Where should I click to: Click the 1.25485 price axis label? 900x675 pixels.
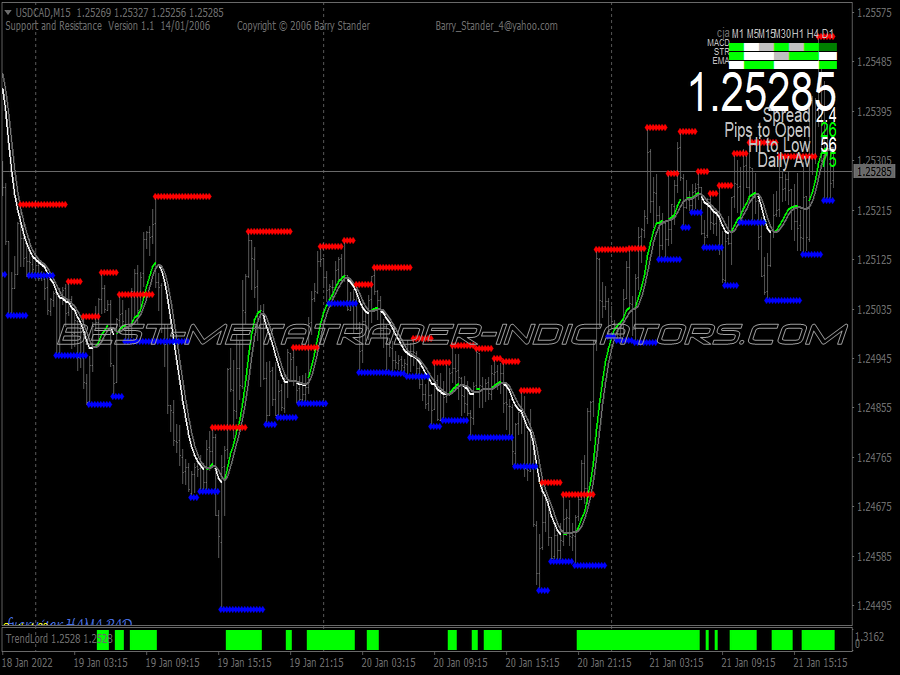pos(874,61)
